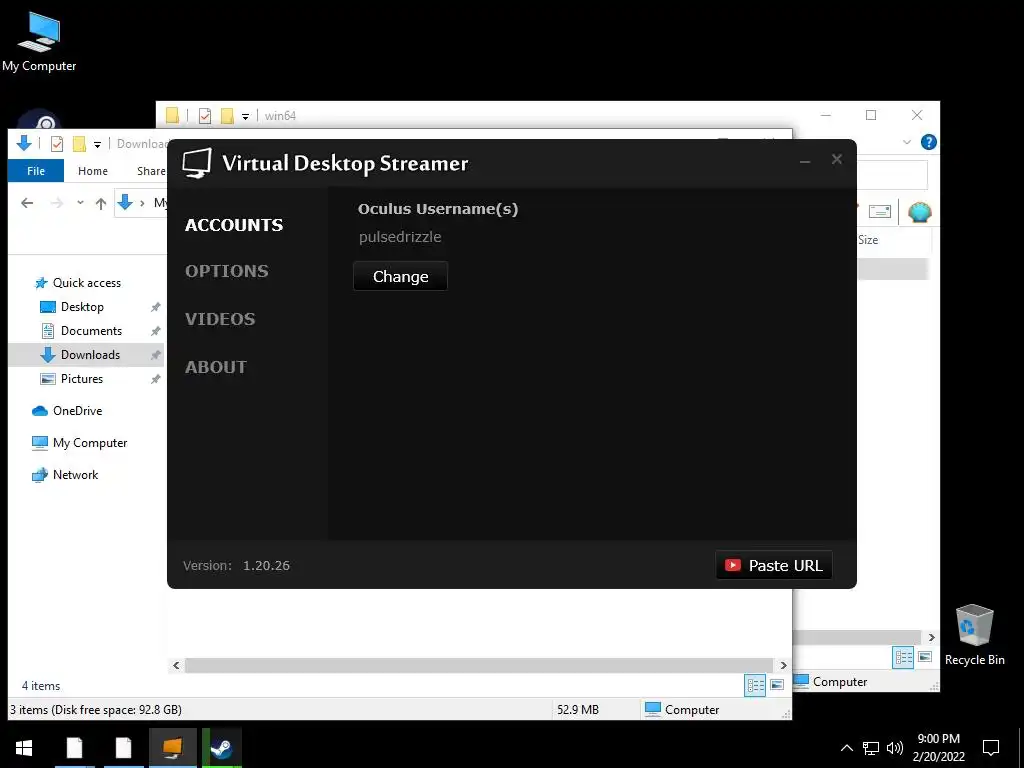The width and height of the screenshot is (1024, 768).
Task: Click the Downloads arrow icon in address bar
Action: [x=125, y=202]
